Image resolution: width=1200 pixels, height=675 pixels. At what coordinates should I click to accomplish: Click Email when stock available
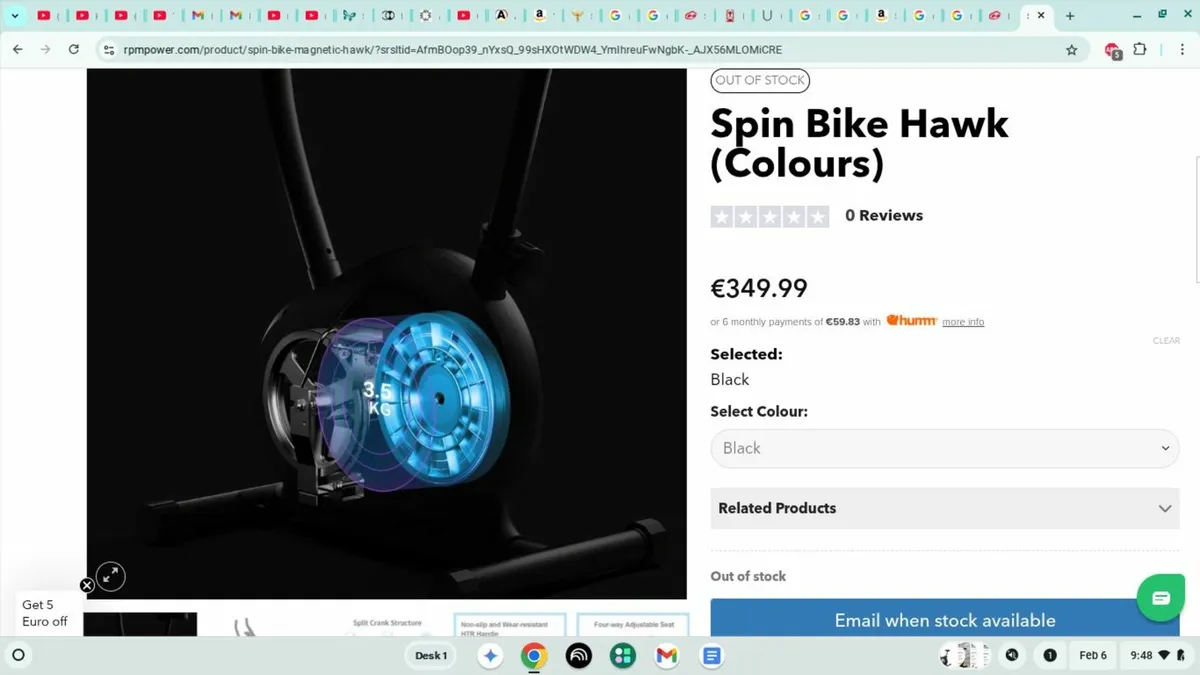pyautogui.click(x=943, y=620)
